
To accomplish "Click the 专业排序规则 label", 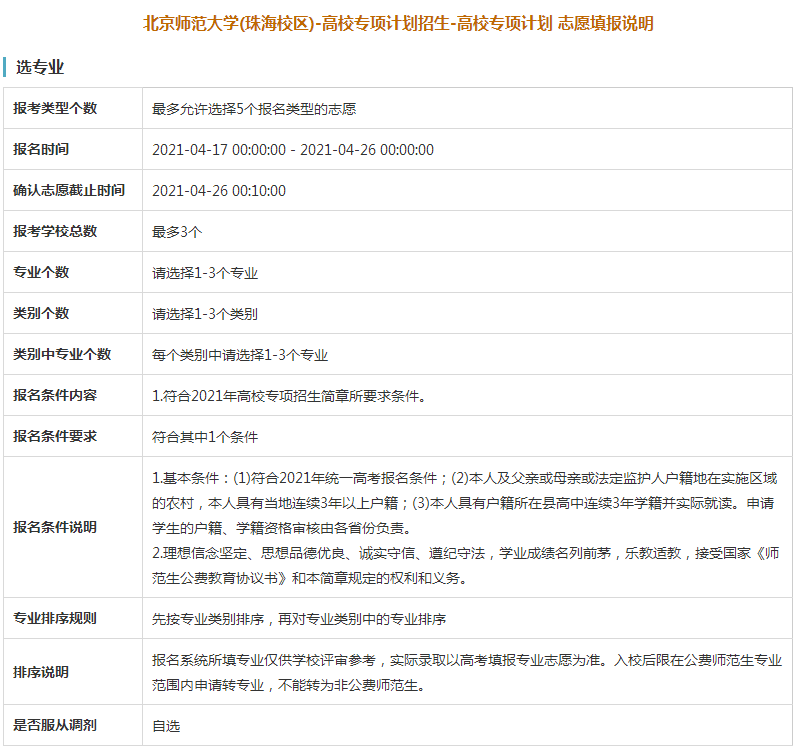I will pyautogui.click(x=55, y=619).
